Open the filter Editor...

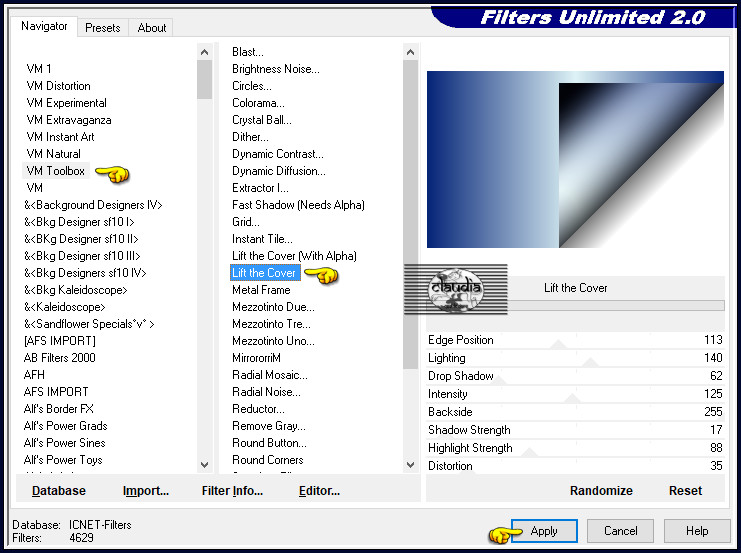[x=319, y=491]
